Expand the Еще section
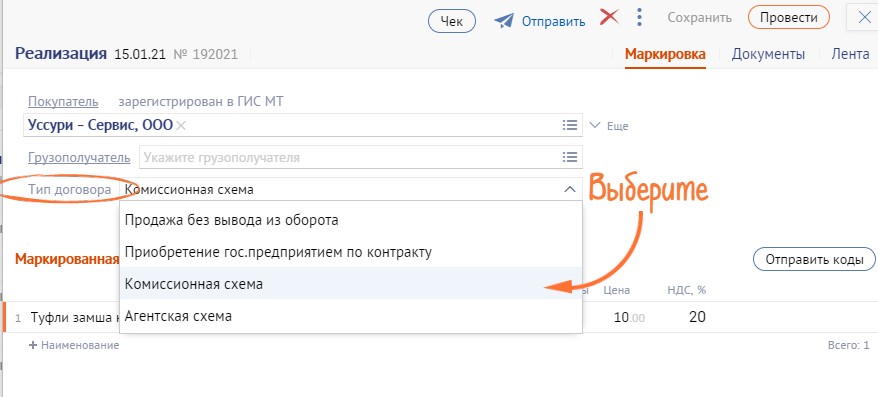878x397 pixels. 609,126
